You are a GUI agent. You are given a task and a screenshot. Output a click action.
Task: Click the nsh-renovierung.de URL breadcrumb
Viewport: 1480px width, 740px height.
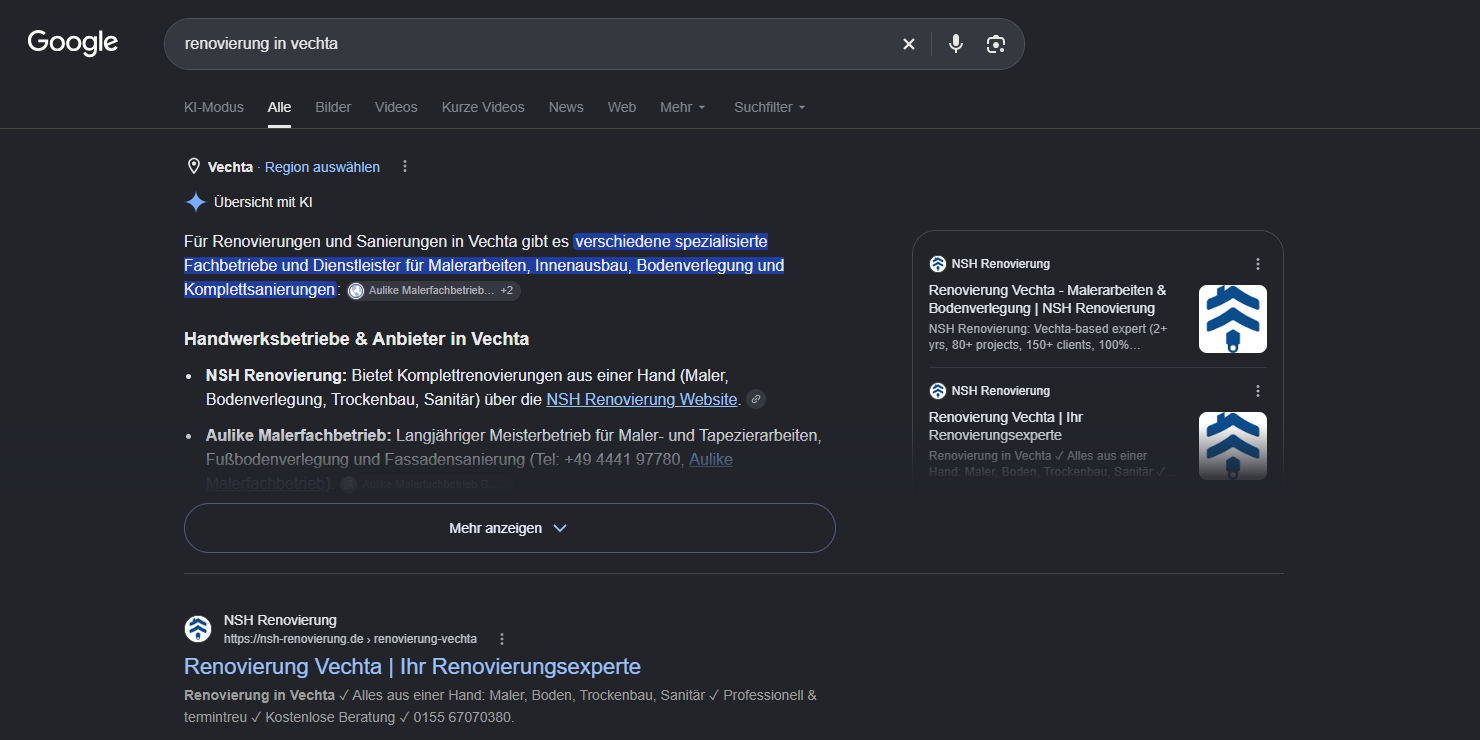coord(350,639)
